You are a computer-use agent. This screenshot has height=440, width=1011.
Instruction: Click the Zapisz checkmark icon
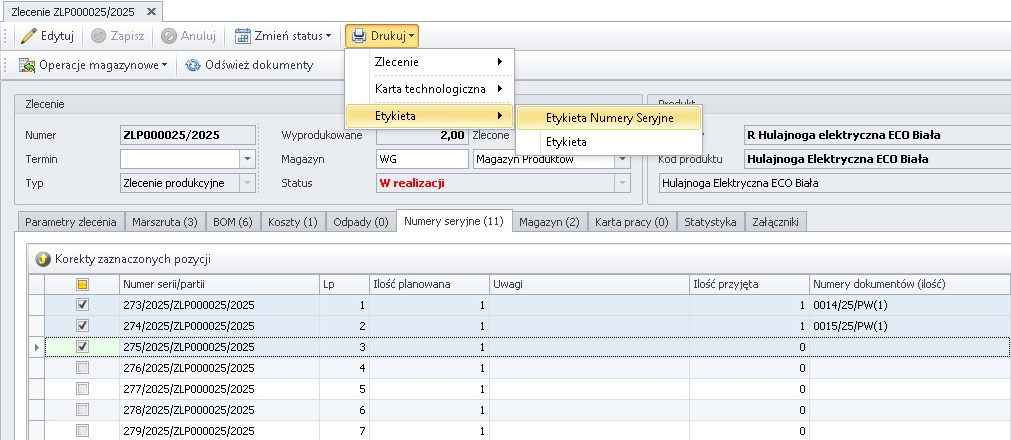click(x=99, y=36)
